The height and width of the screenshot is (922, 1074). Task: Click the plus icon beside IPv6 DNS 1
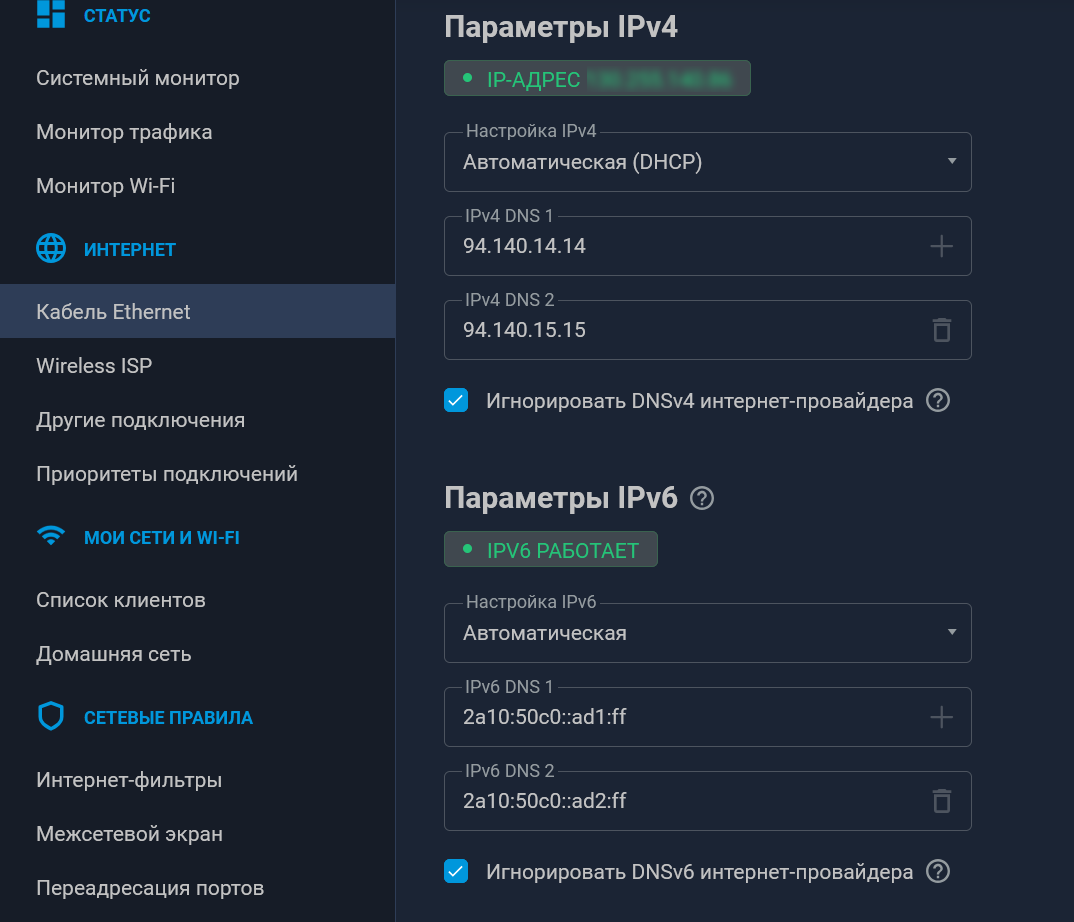pos(941,717)
